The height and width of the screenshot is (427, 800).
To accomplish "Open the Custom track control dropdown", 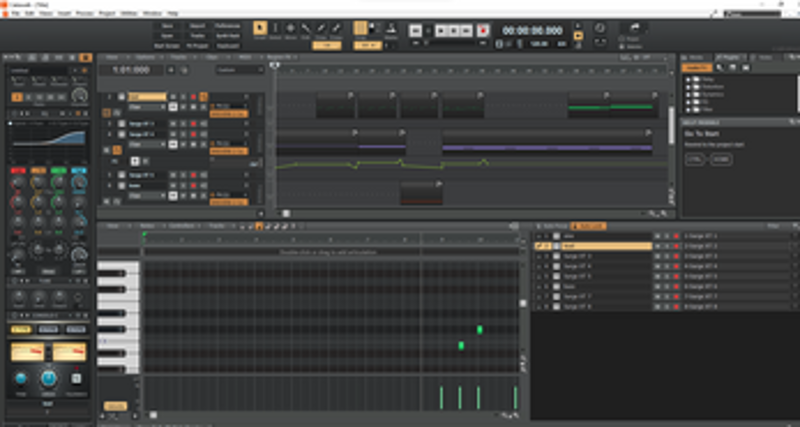I will [239, 70].
